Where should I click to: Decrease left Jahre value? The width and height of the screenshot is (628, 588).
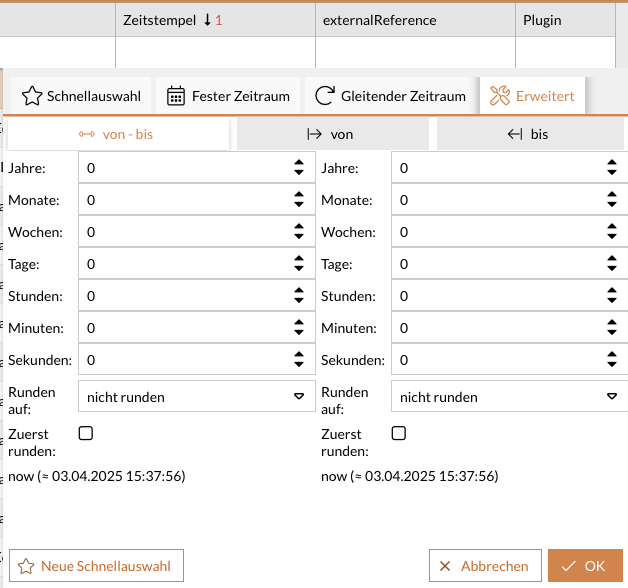(x=299, y=173)
